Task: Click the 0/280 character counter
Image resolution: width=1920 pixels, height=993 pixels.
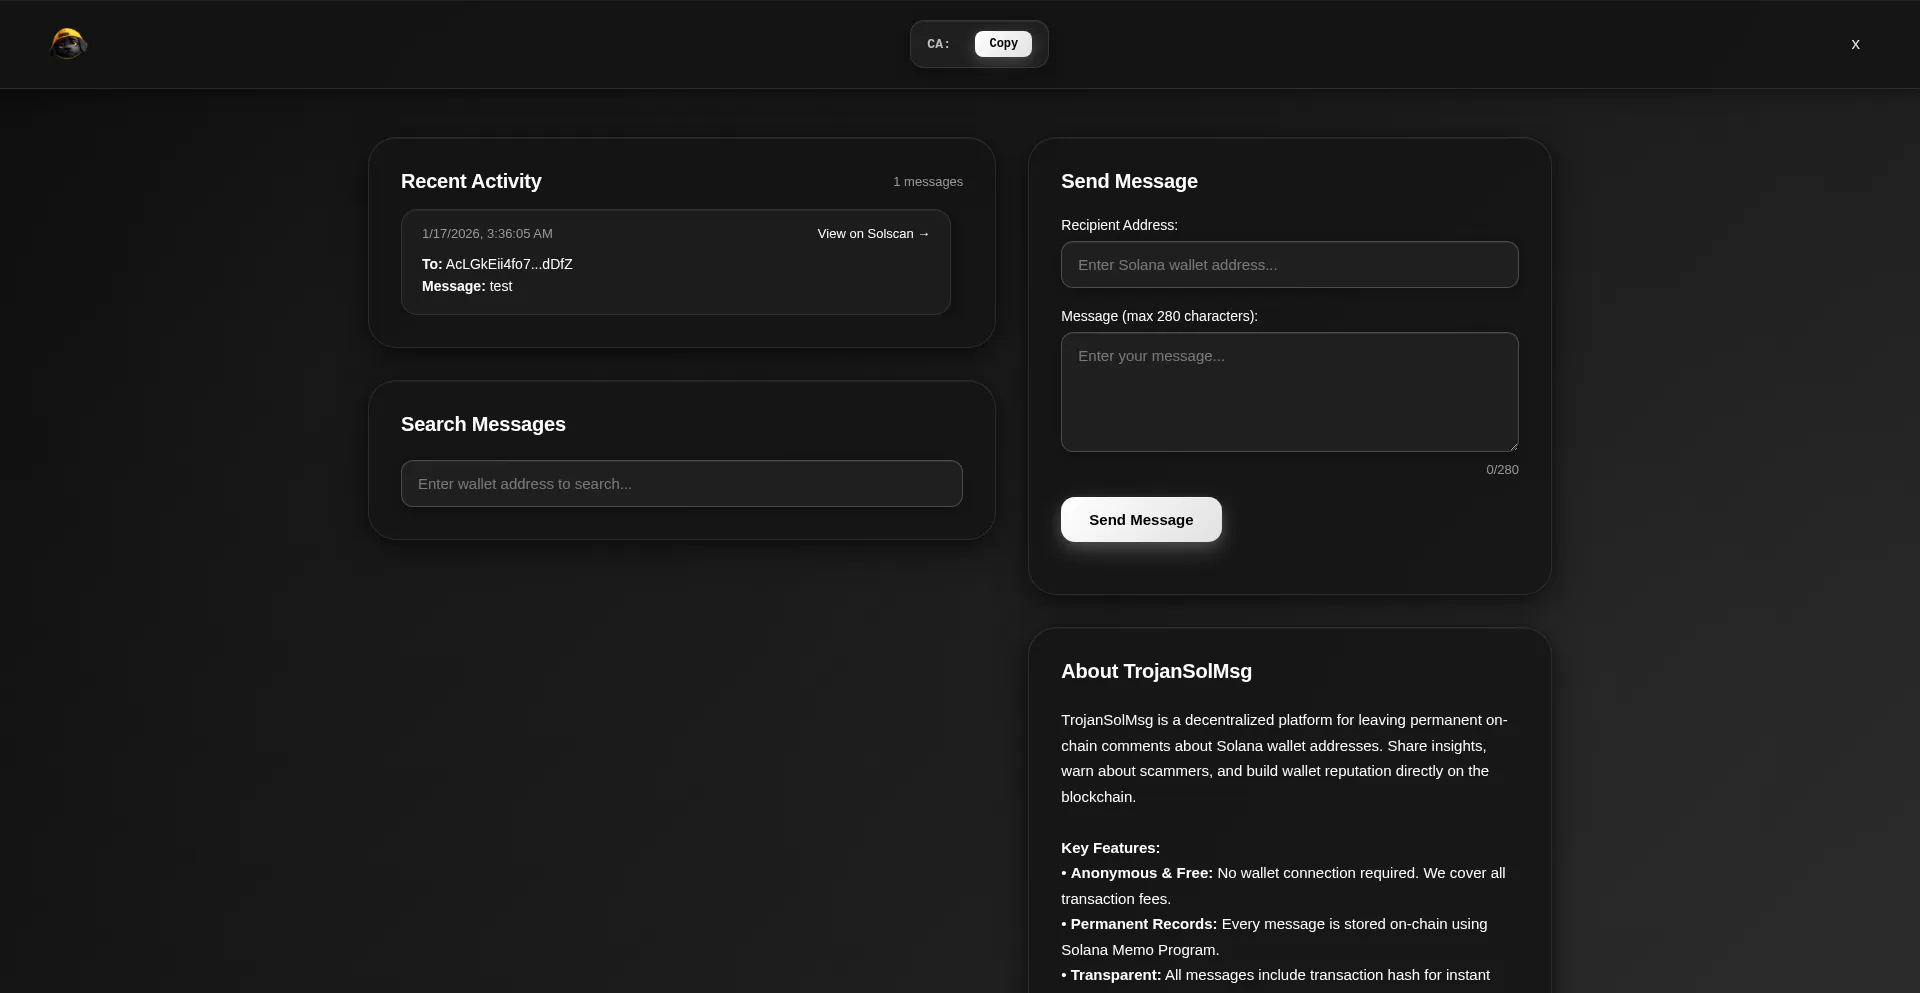Action: (1501, 470)
